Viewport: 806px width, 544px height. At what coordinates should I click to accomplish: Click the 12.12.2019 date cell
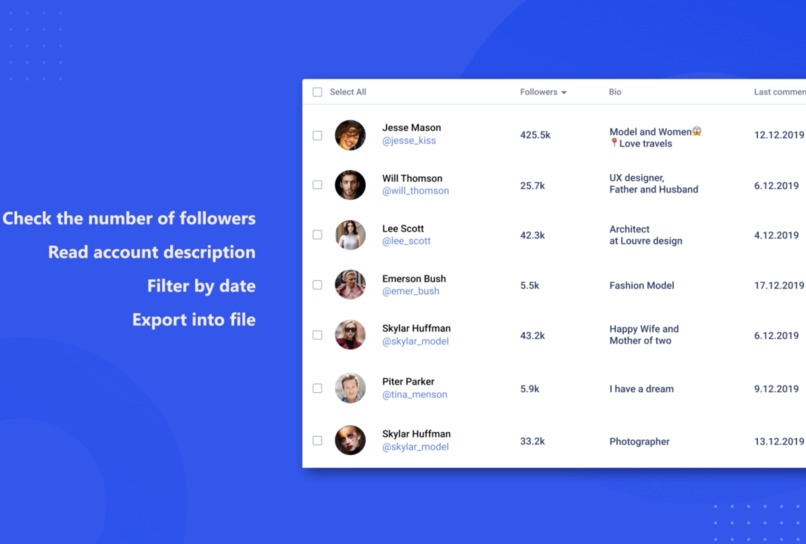tap(779, 135)
